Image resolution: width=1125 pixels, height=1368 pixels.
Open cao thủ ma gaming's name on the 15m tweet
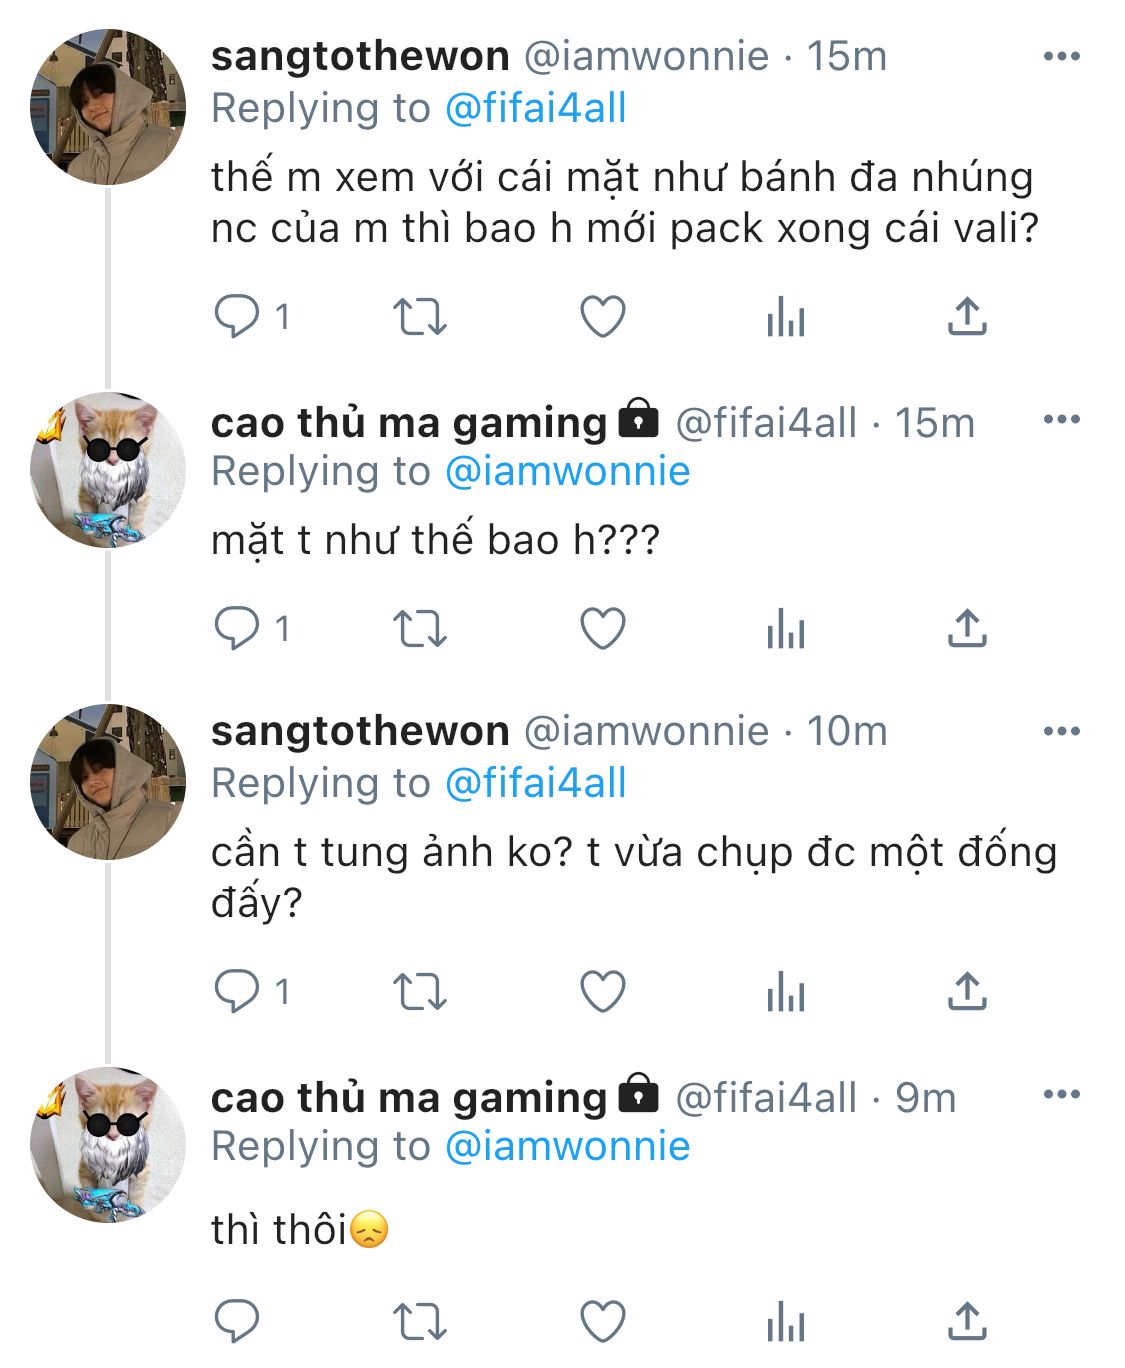point(409,423)
